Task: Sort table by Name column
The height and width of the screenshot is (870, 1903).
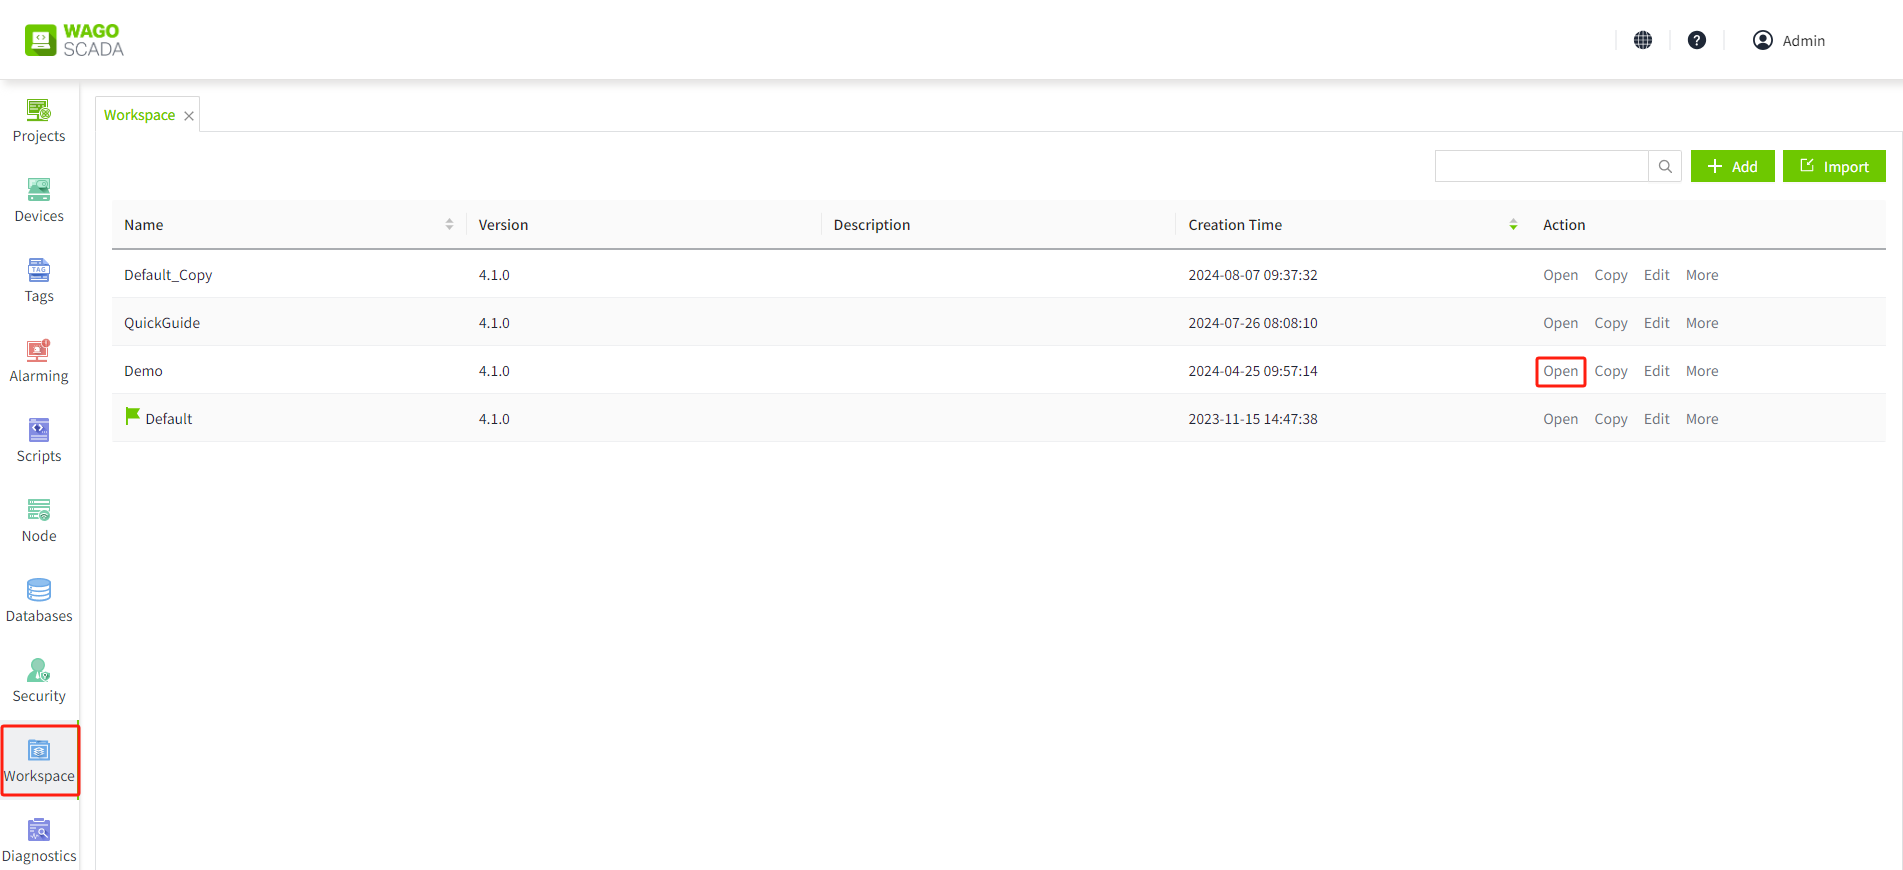Action: coord(449,225)
